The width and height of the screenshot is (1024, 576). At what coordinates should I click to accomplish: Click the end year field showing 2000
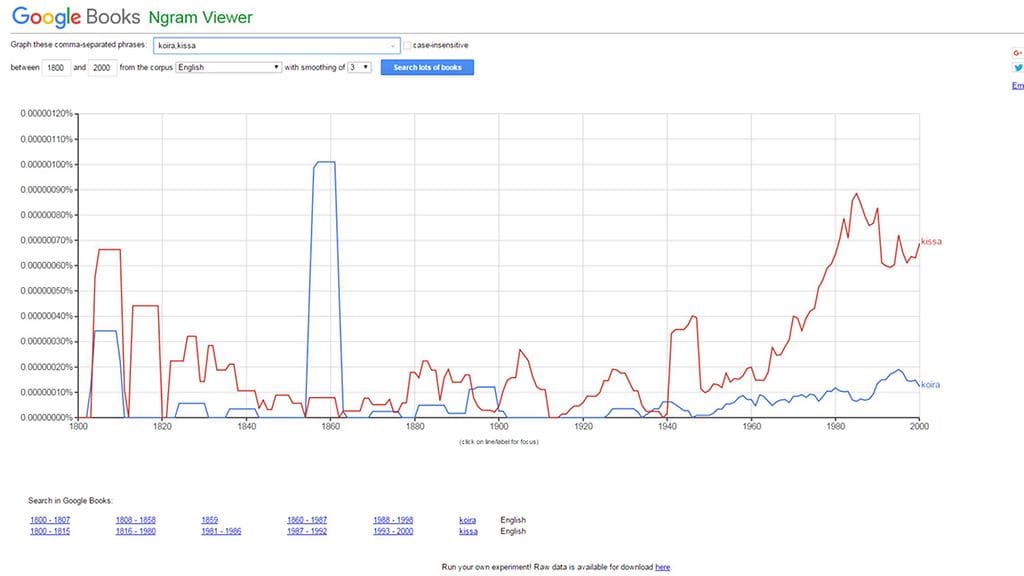tap(104, 67)
